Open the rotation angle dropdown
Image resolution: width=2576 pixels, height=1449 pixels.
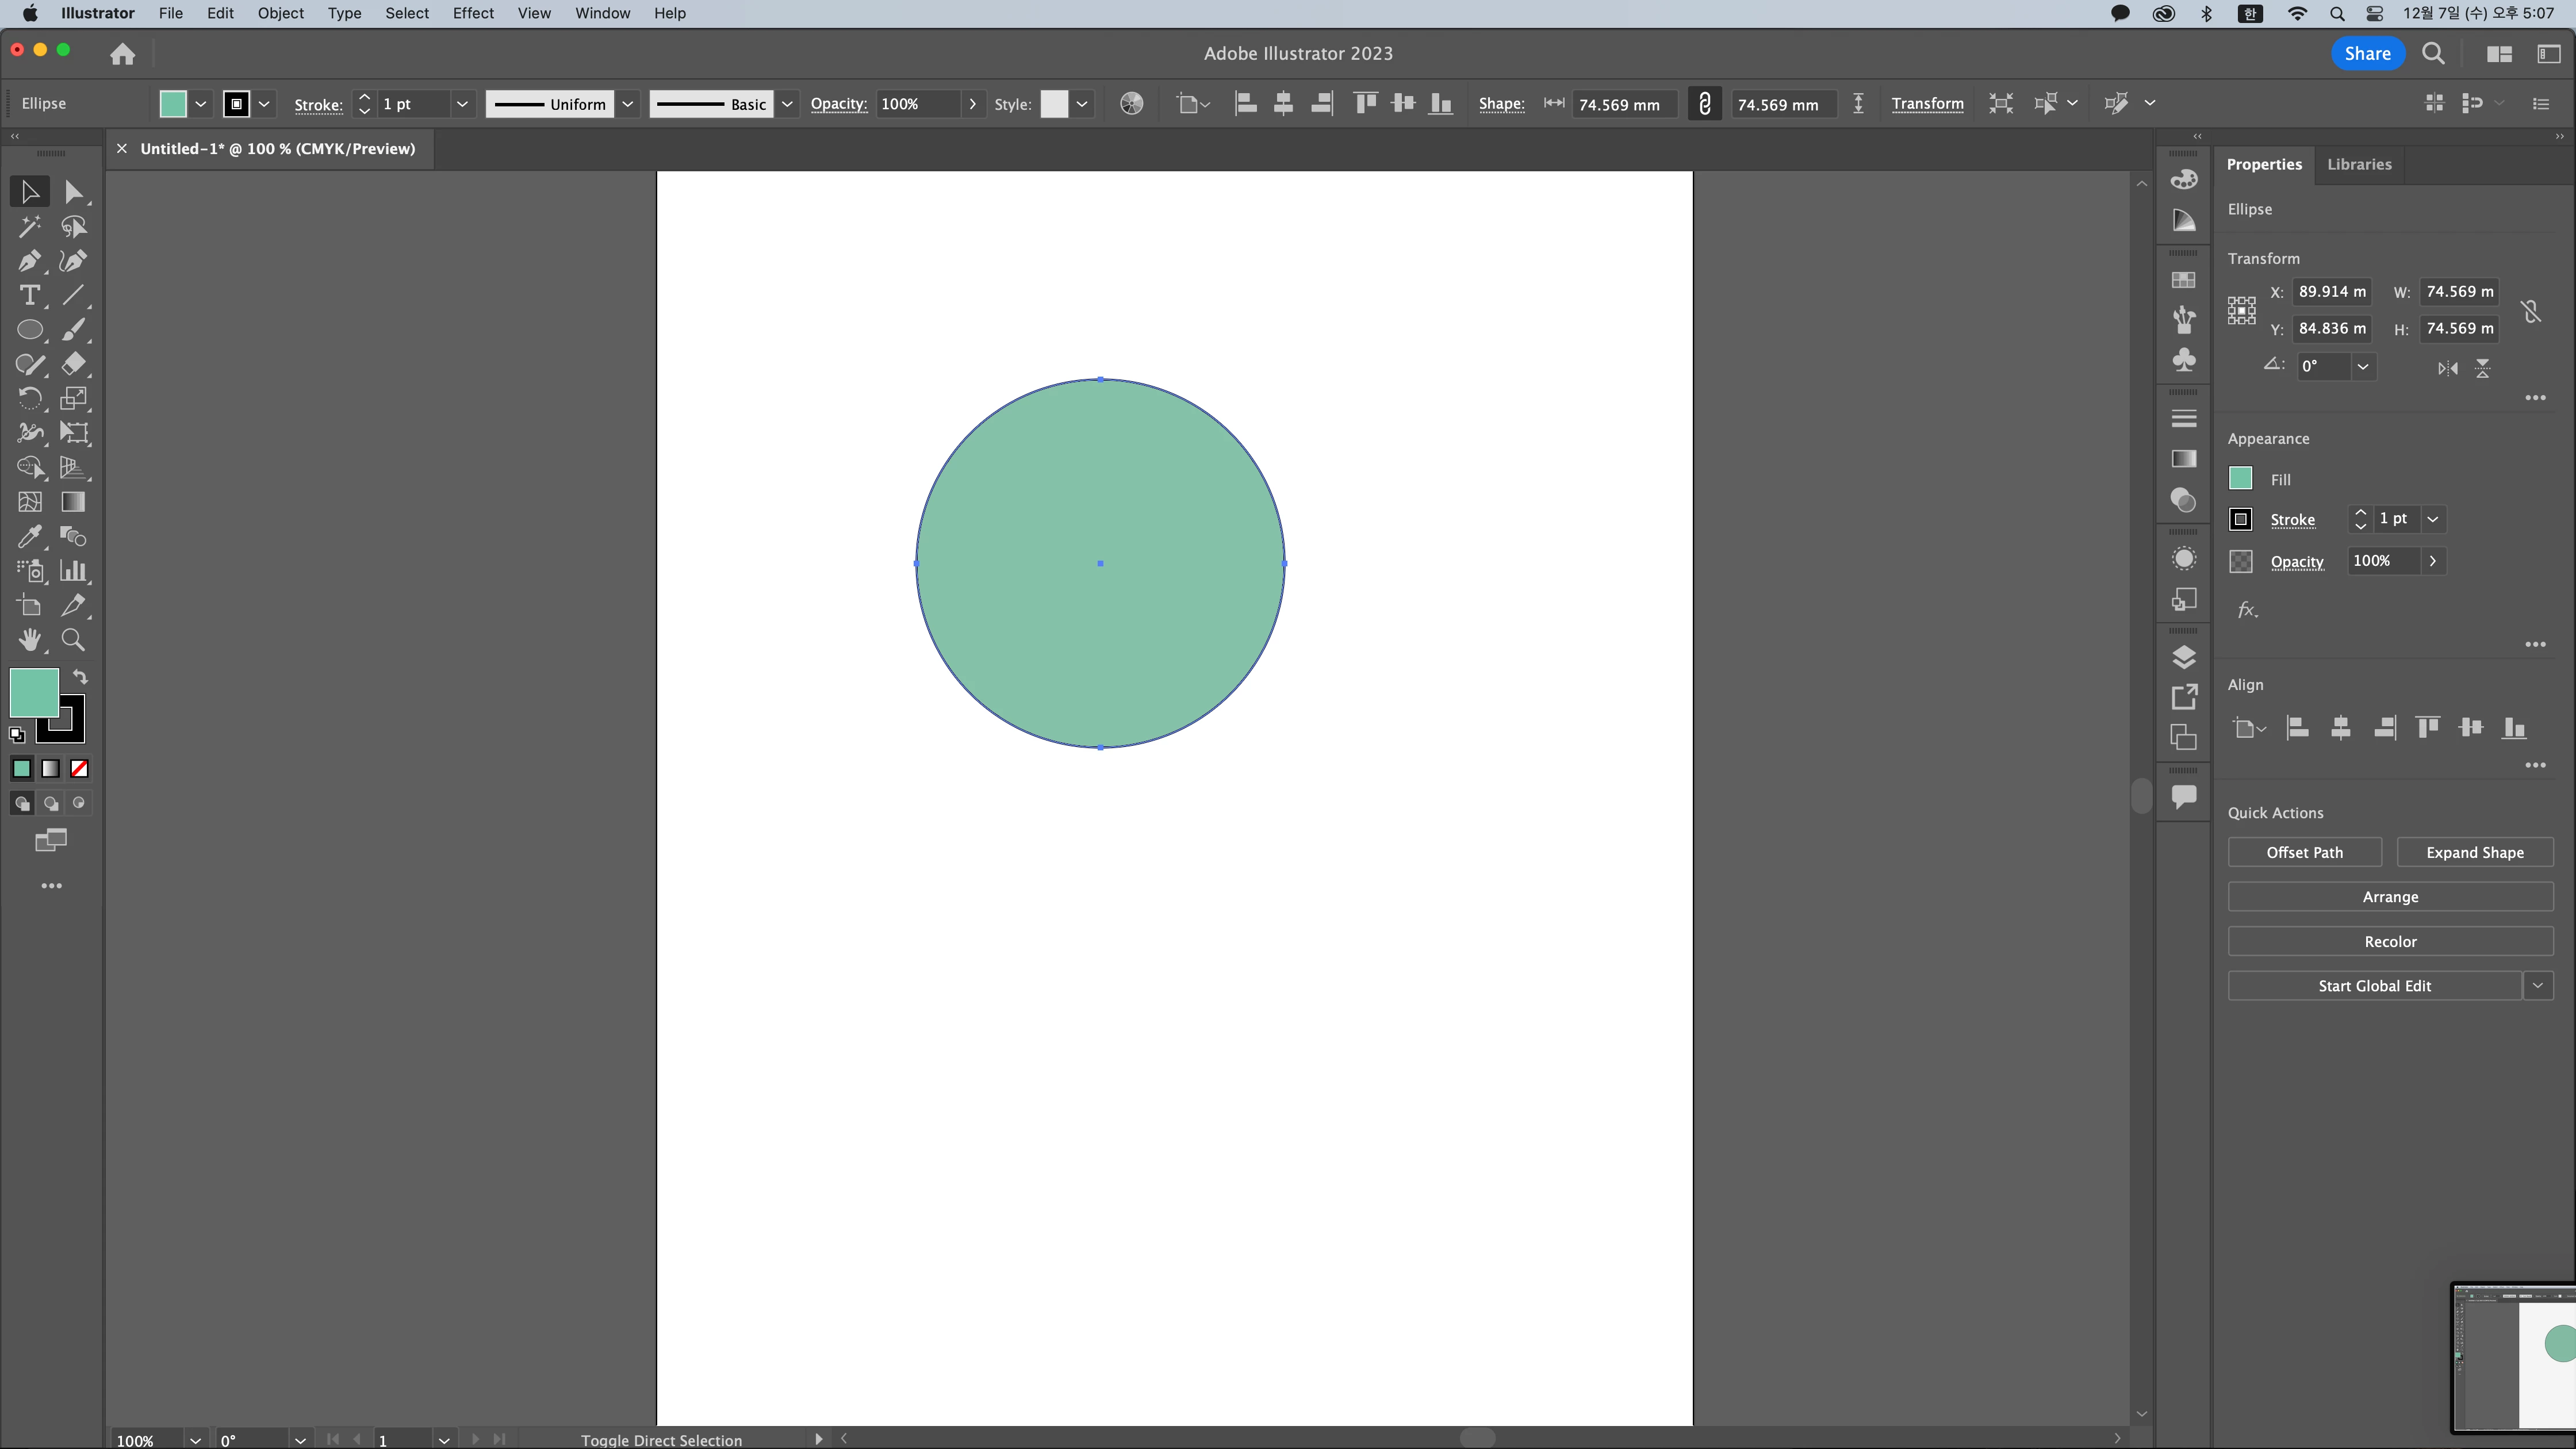click(2362, 367)
